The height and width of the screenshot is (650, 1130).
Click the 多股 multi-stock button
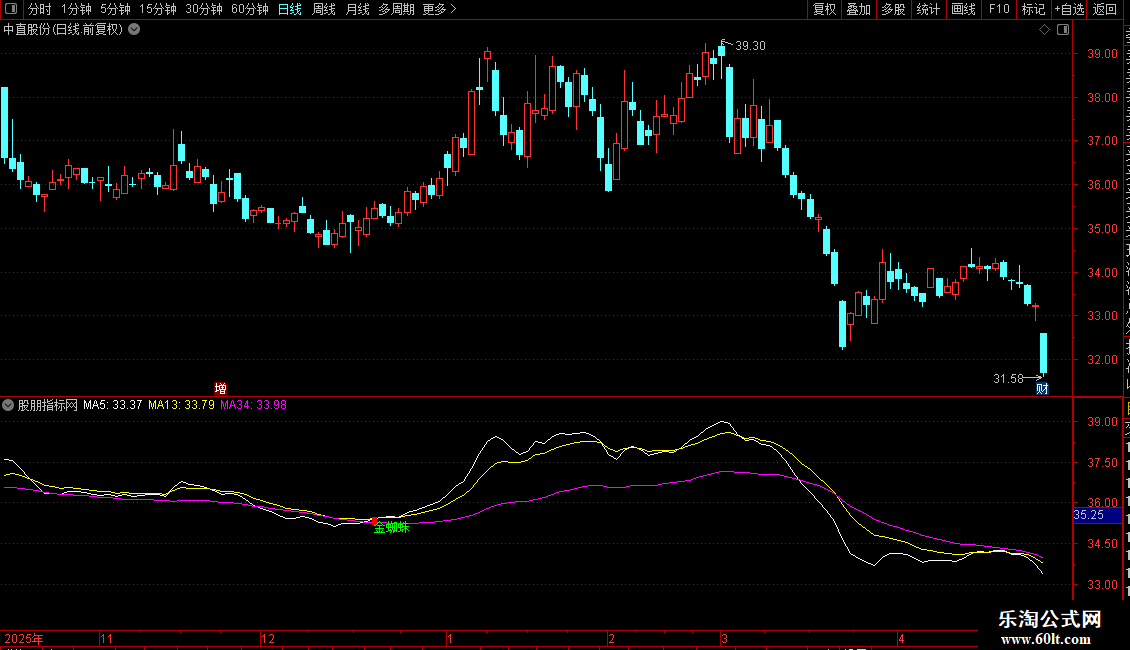(894, 9)
